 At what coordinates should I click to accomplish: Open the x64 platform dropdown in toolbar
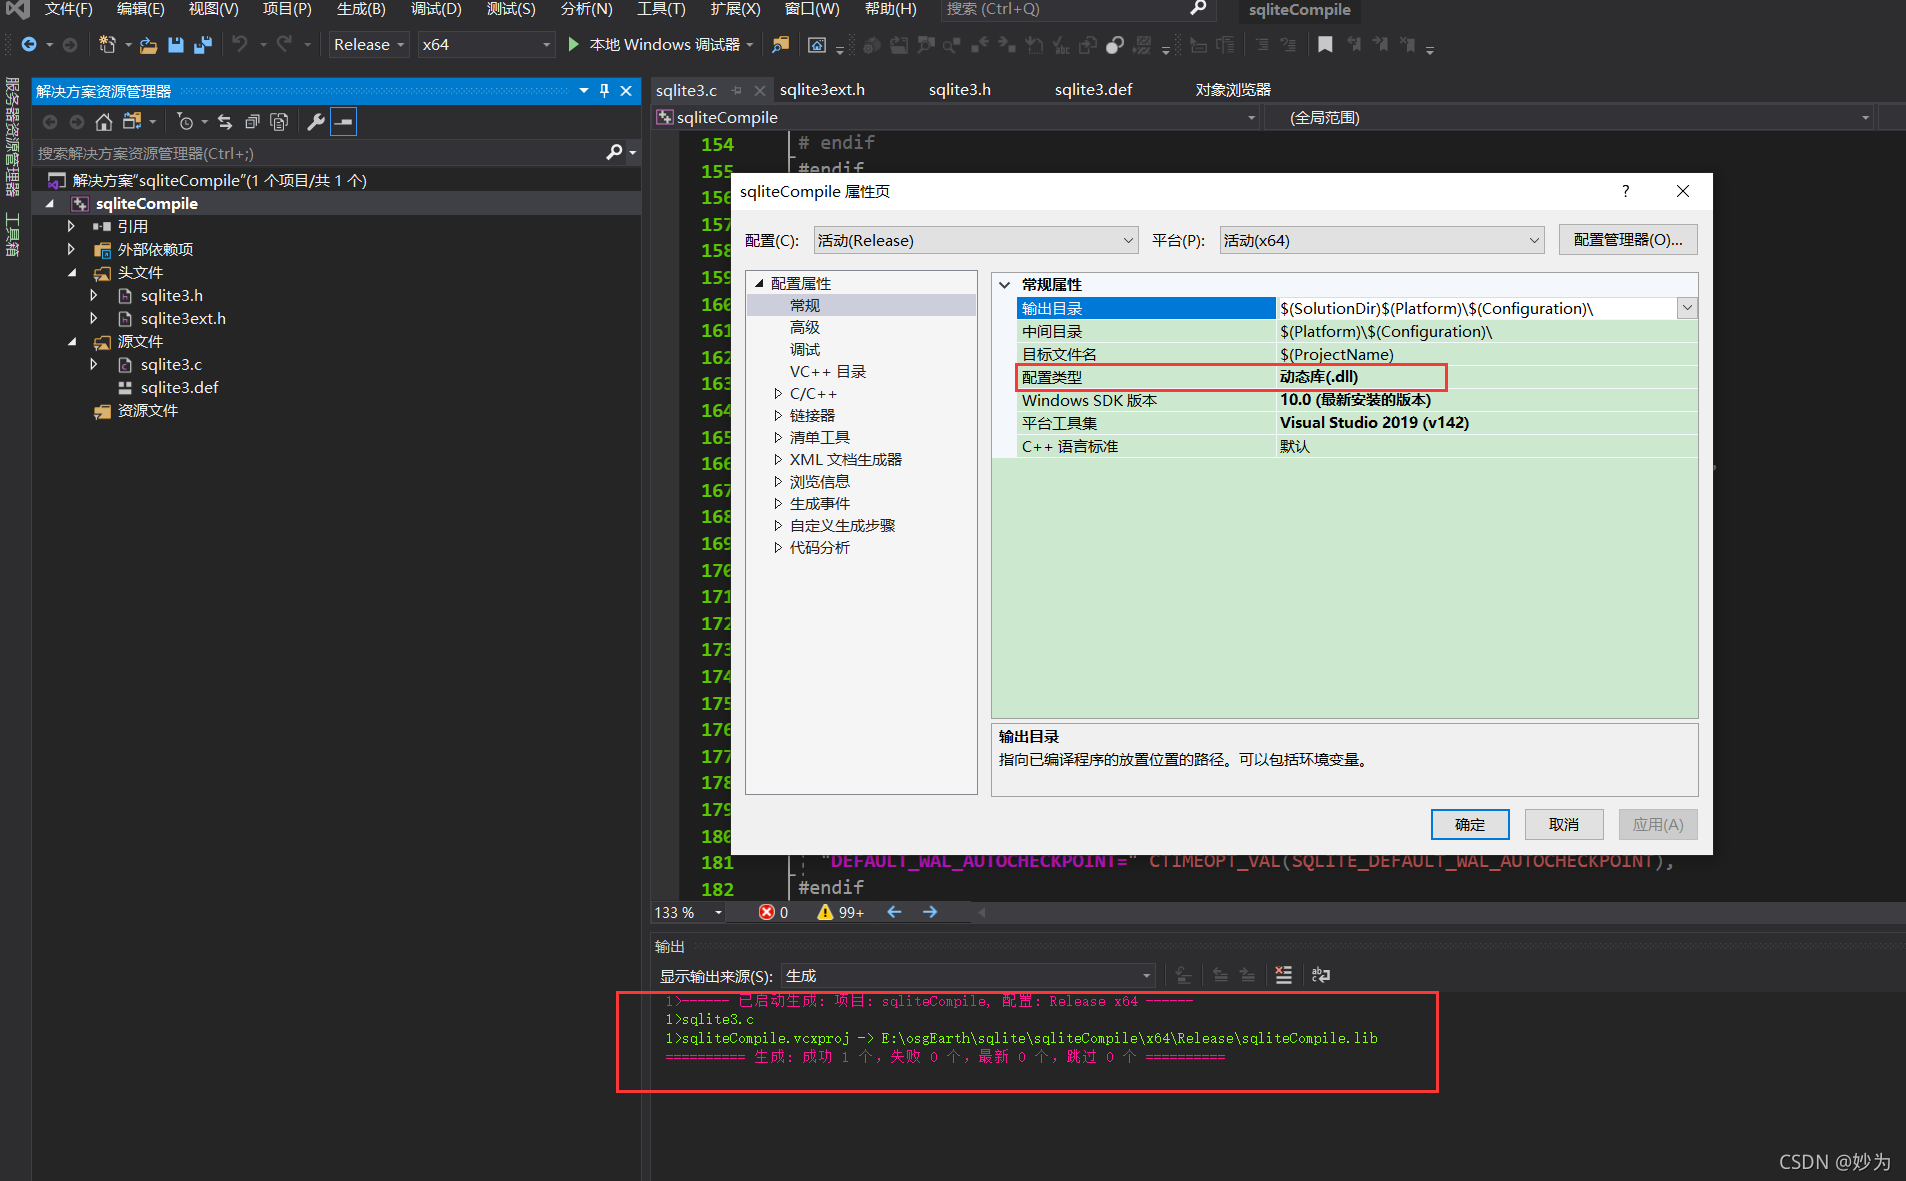[x=486, y=44]
